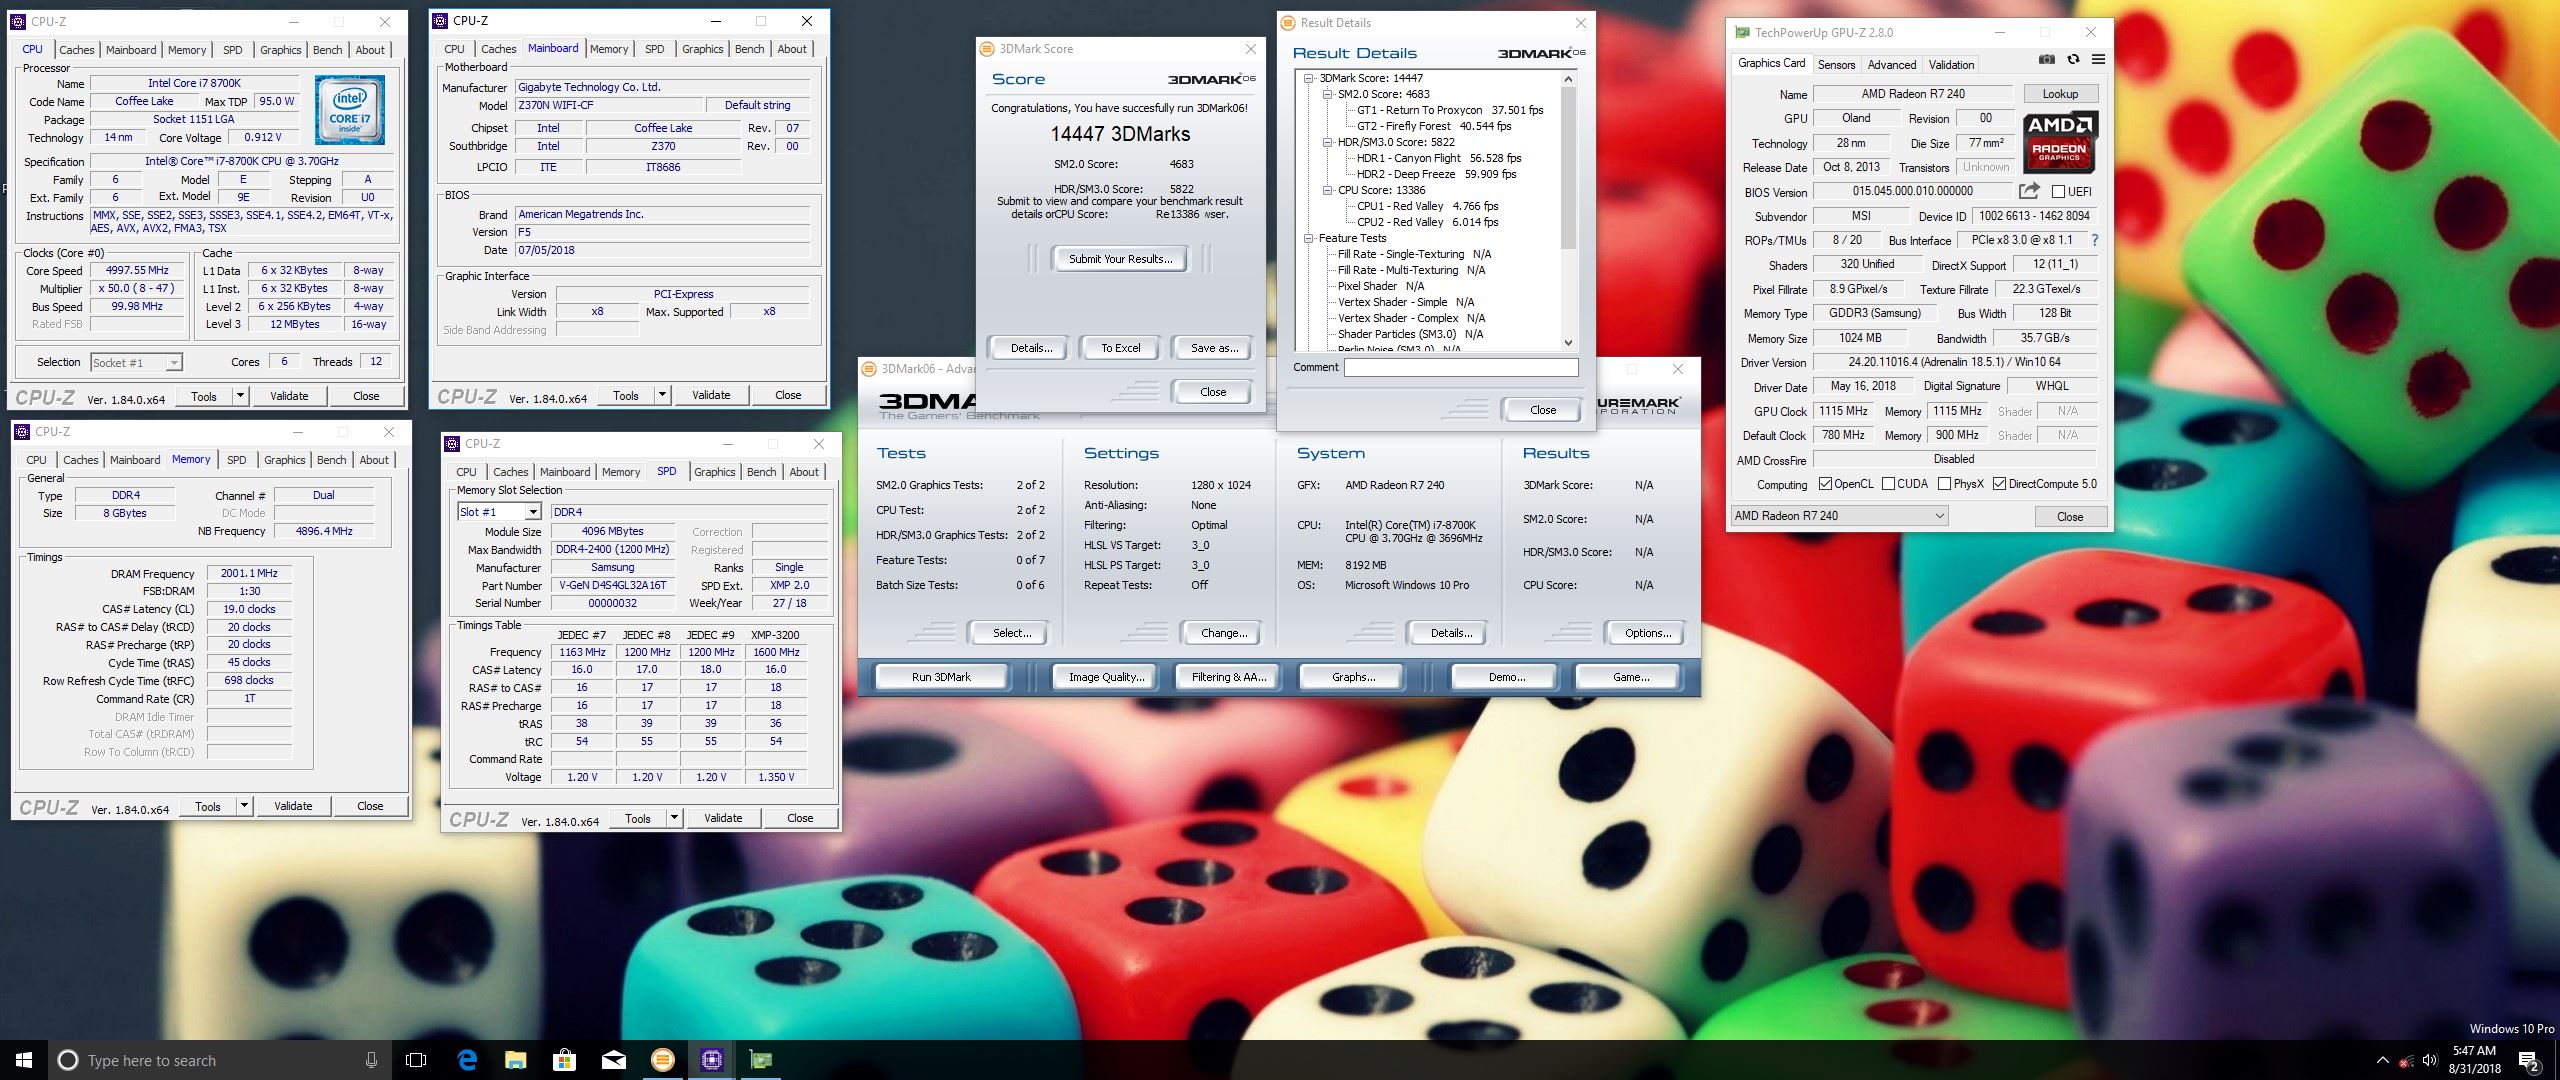Select the GT1 - Return To Proxycon result row

click(x=1449, y=110)
